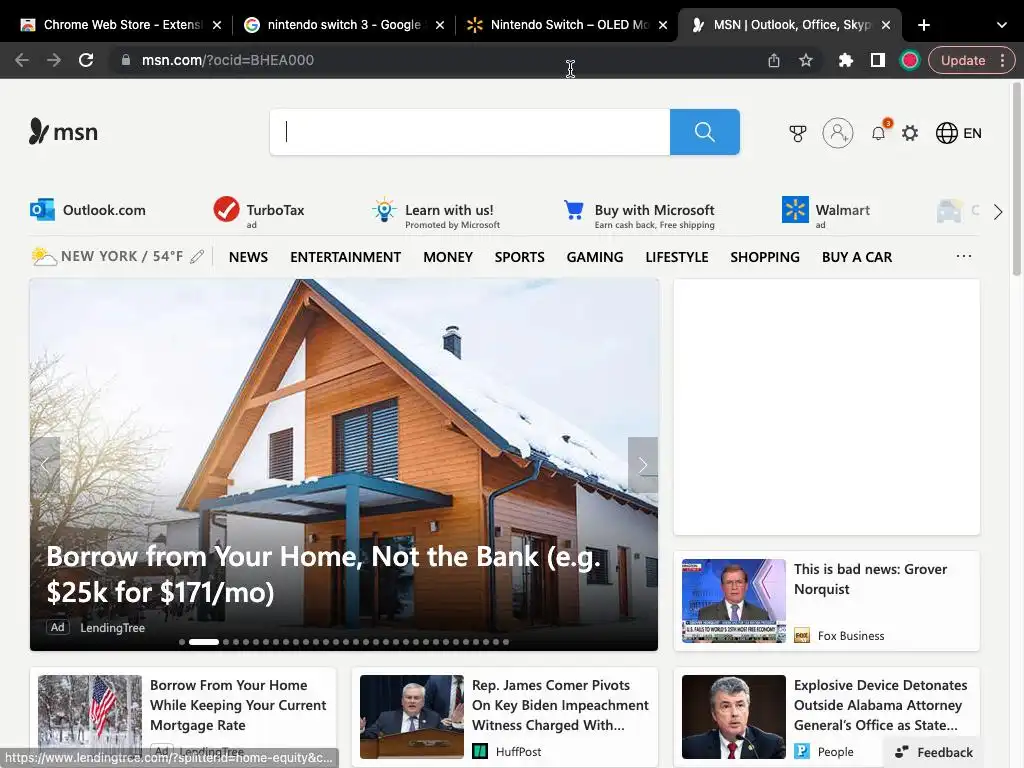The height and width of the screenshot is (768, 1024).
Task: Click the address bar URL
Action: click(x=228, y=60)
